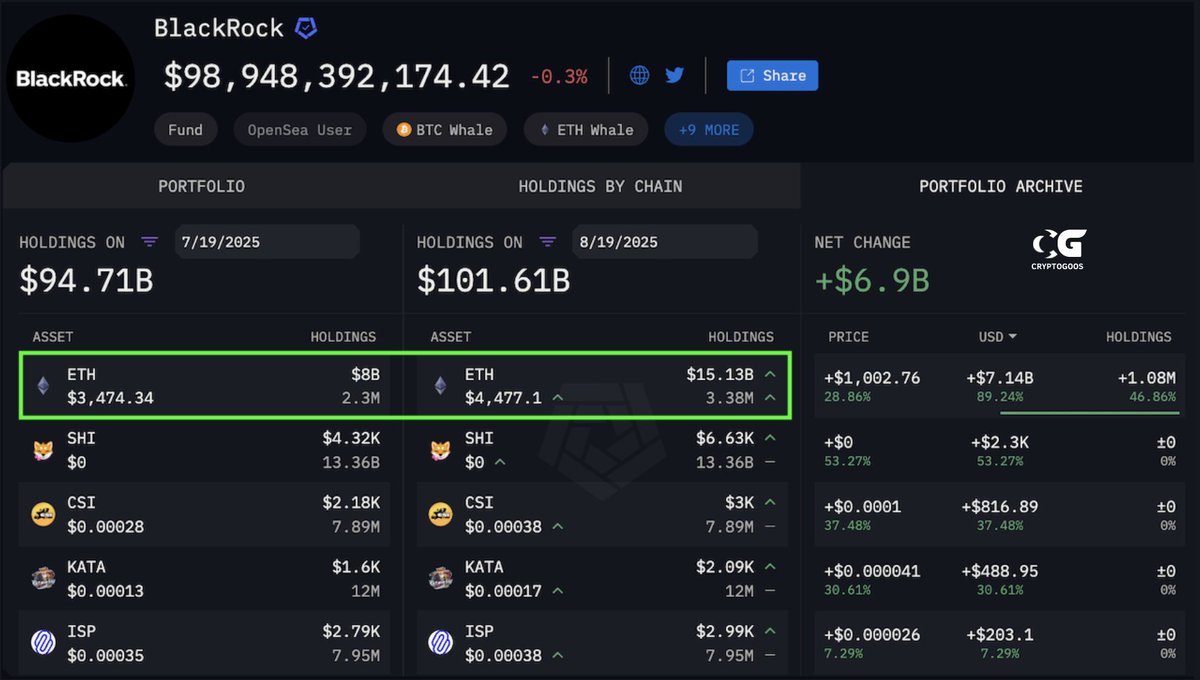Open filter icon beside 8/19/2025 date
This screenshot has width=1200, height=680.
pyautogui.click(x=547, y=242)
